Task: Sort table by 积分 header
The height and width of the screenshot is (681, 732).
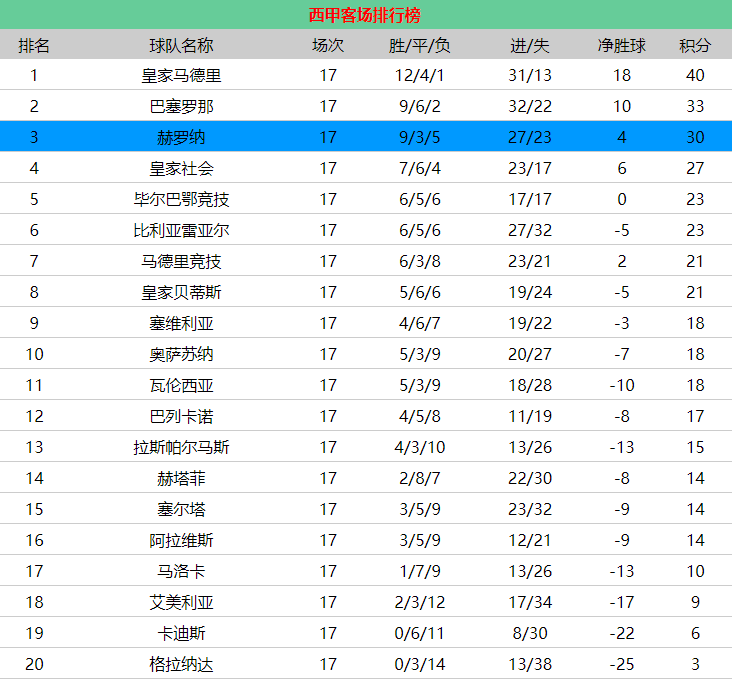Action: pos(695,46)
